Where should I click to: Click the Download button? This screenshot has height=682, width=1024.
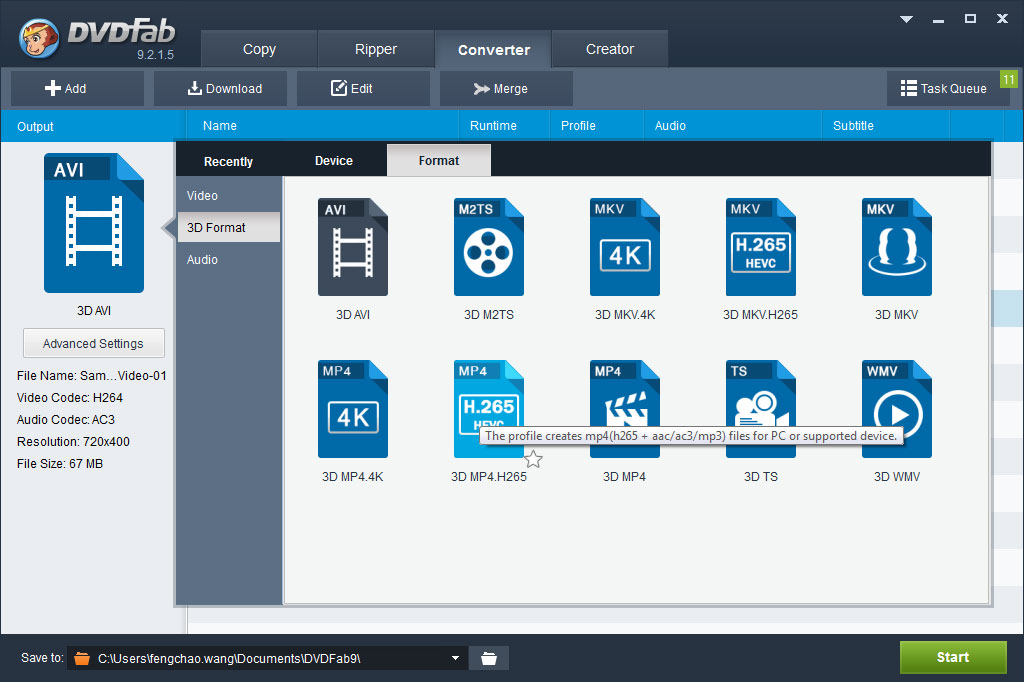(220, 88)
